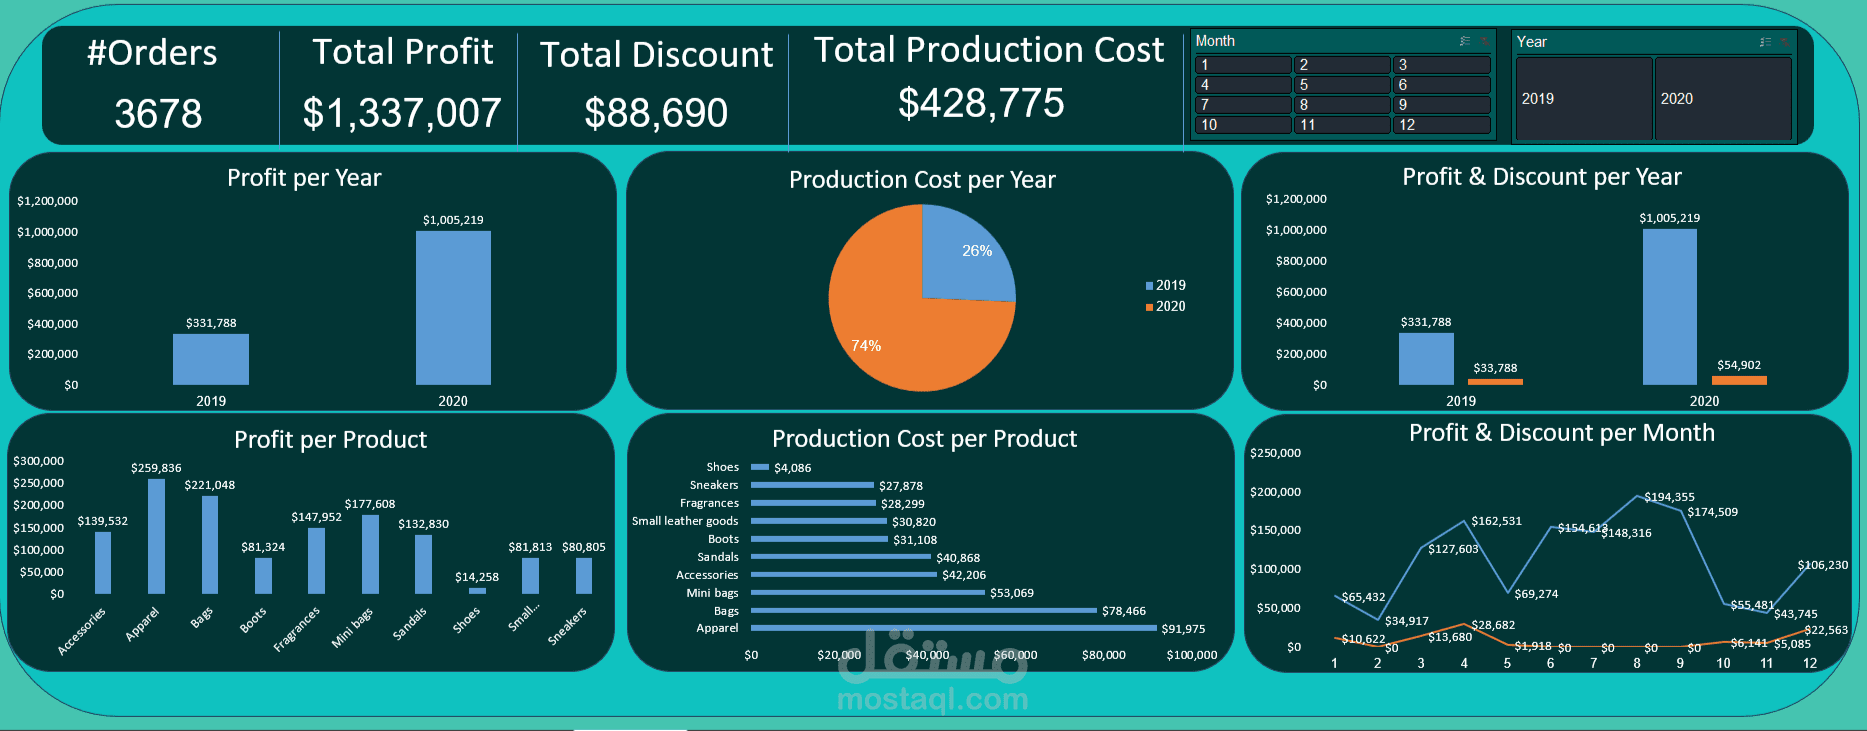Select 2020 in the Year slicer
This screenshot has width=1867, height=731.
tap(1723, 98)
